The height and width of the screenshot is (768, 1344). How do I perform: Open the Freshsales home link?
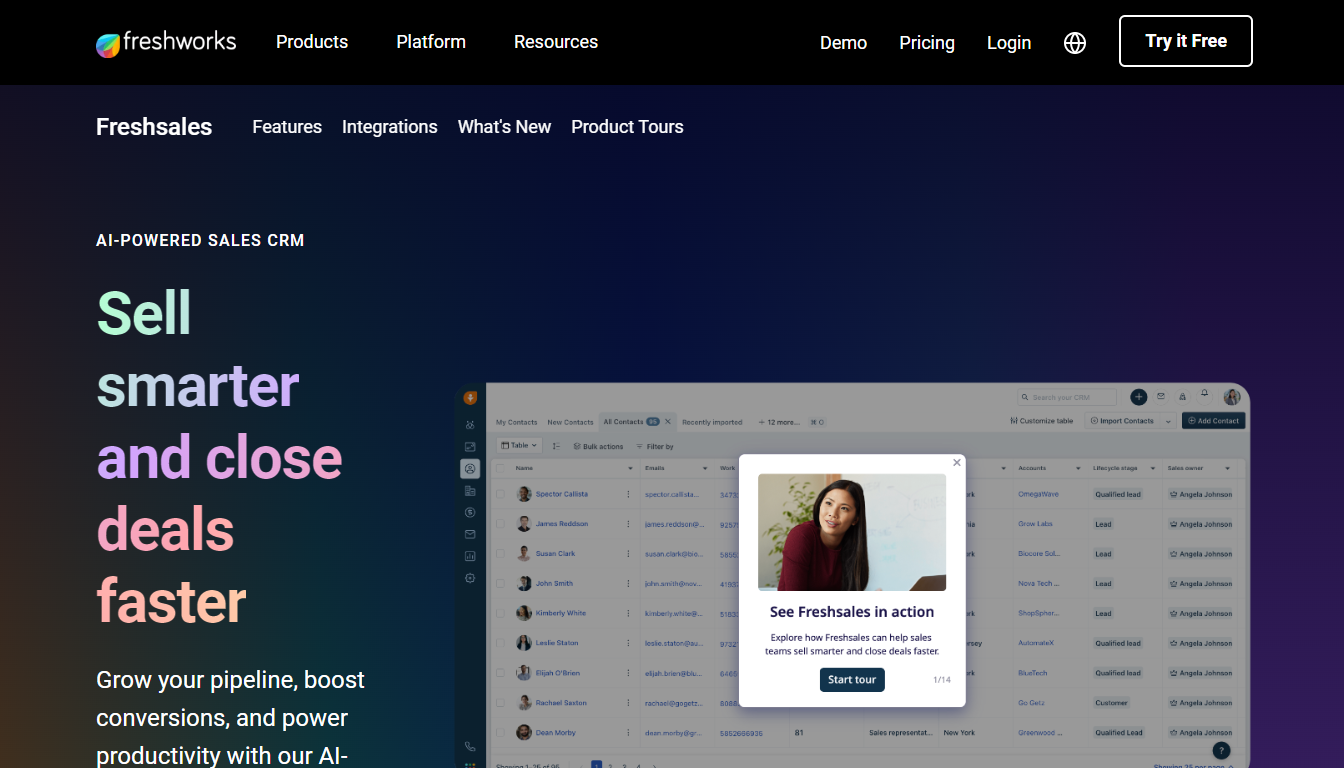coord(154,127)
